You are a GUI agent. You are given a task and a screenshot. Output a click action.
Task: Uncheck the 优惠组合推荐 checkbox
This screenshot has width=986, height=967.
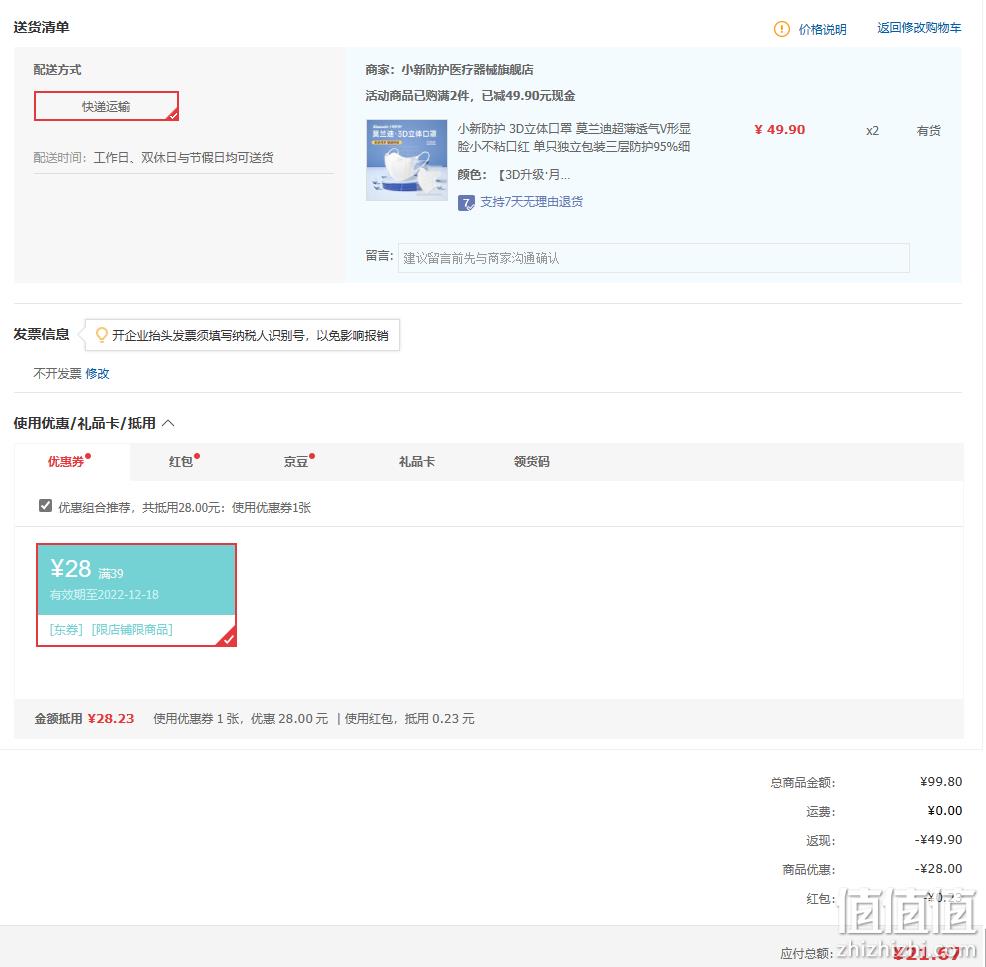45,506
